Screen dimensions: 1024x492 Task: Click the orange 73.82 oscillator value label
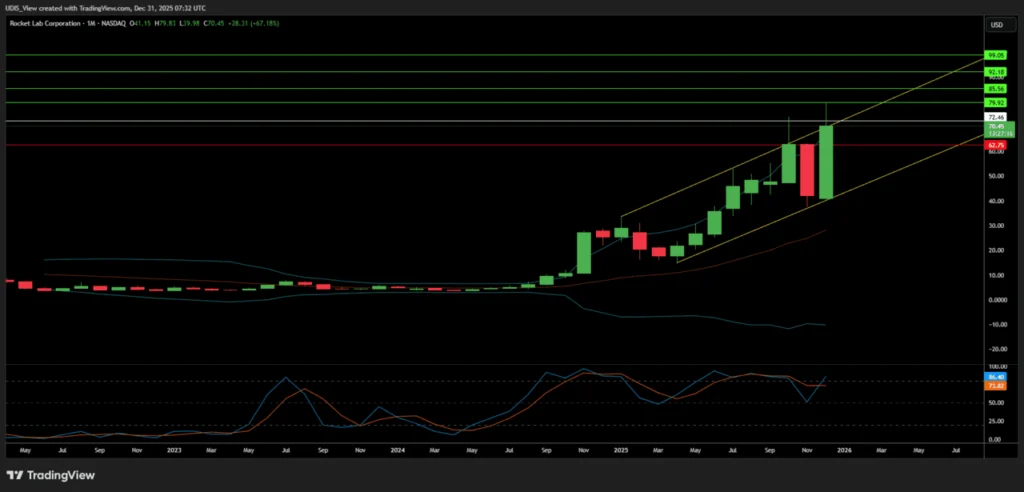click(996, 386)
